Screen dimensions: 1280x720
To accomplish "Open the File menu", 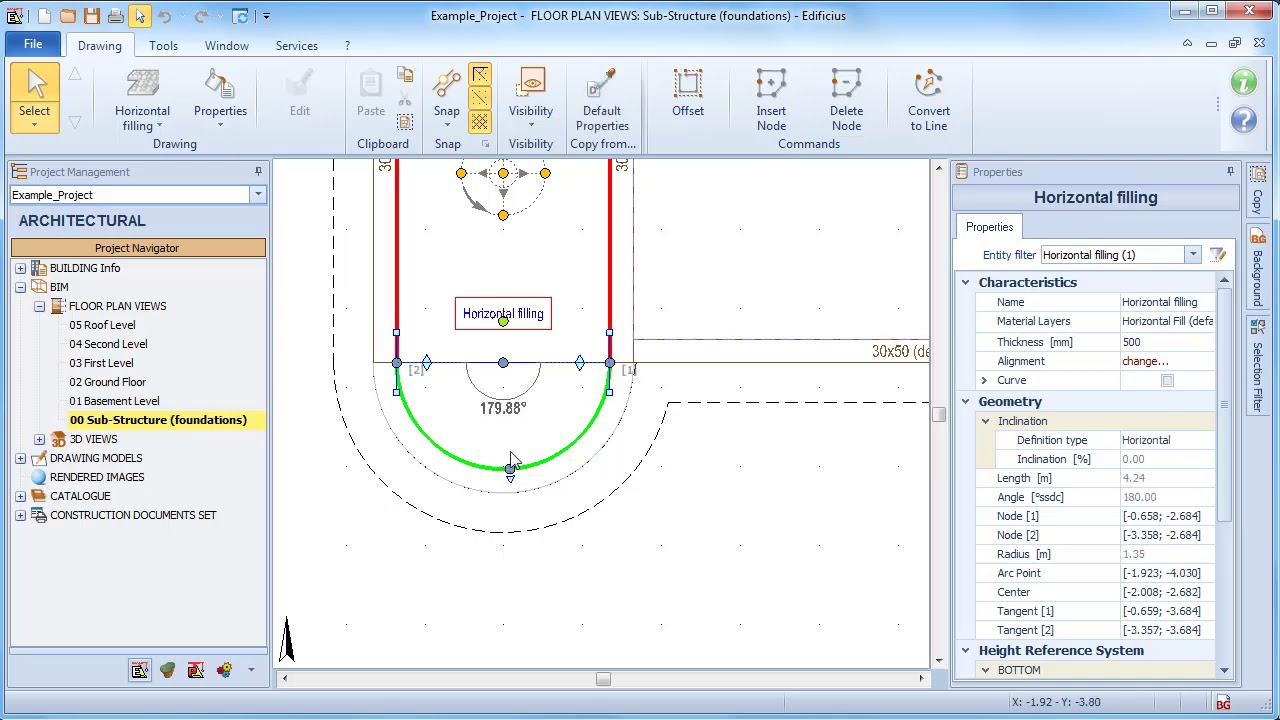I will (x=33, y=45).
